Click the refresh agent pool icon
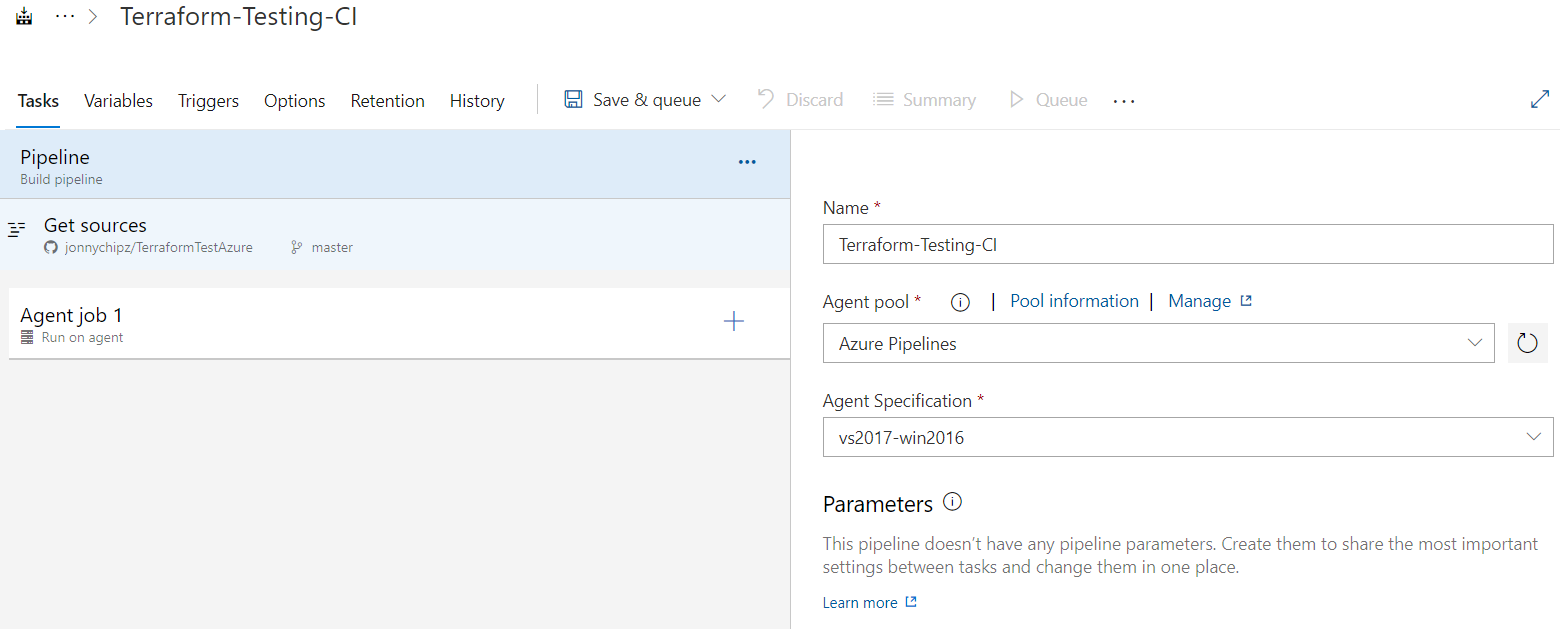This screenshot has height=629, width=1566. pyautogui.click(x=1526, y=343)
